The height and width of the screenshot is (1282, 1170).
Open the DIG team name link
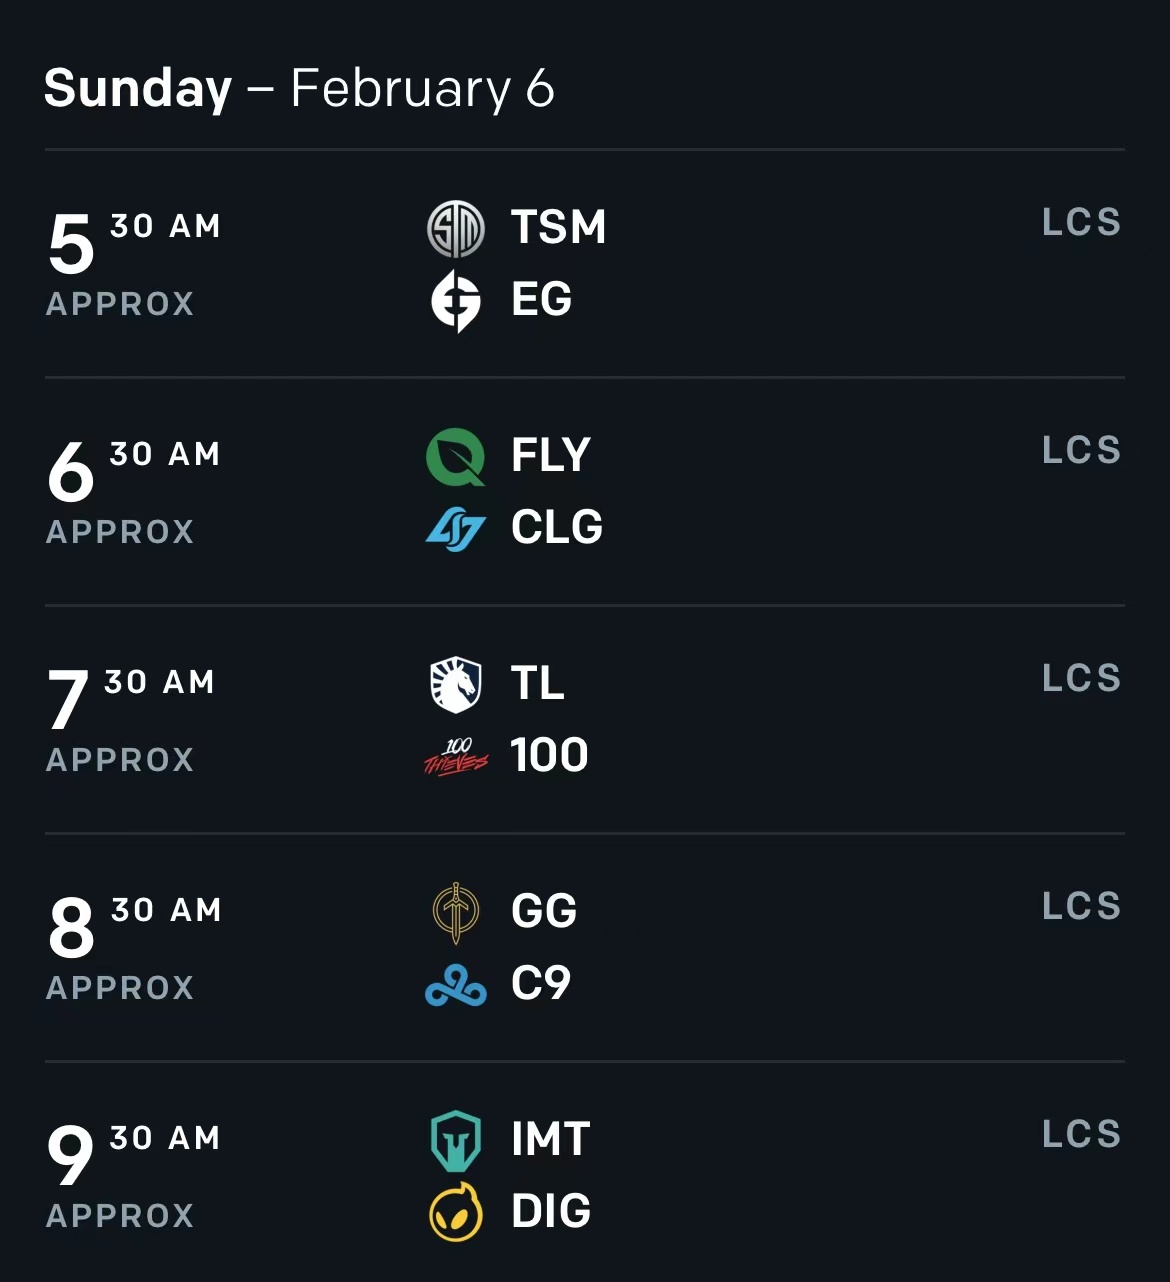point(551,1211)
